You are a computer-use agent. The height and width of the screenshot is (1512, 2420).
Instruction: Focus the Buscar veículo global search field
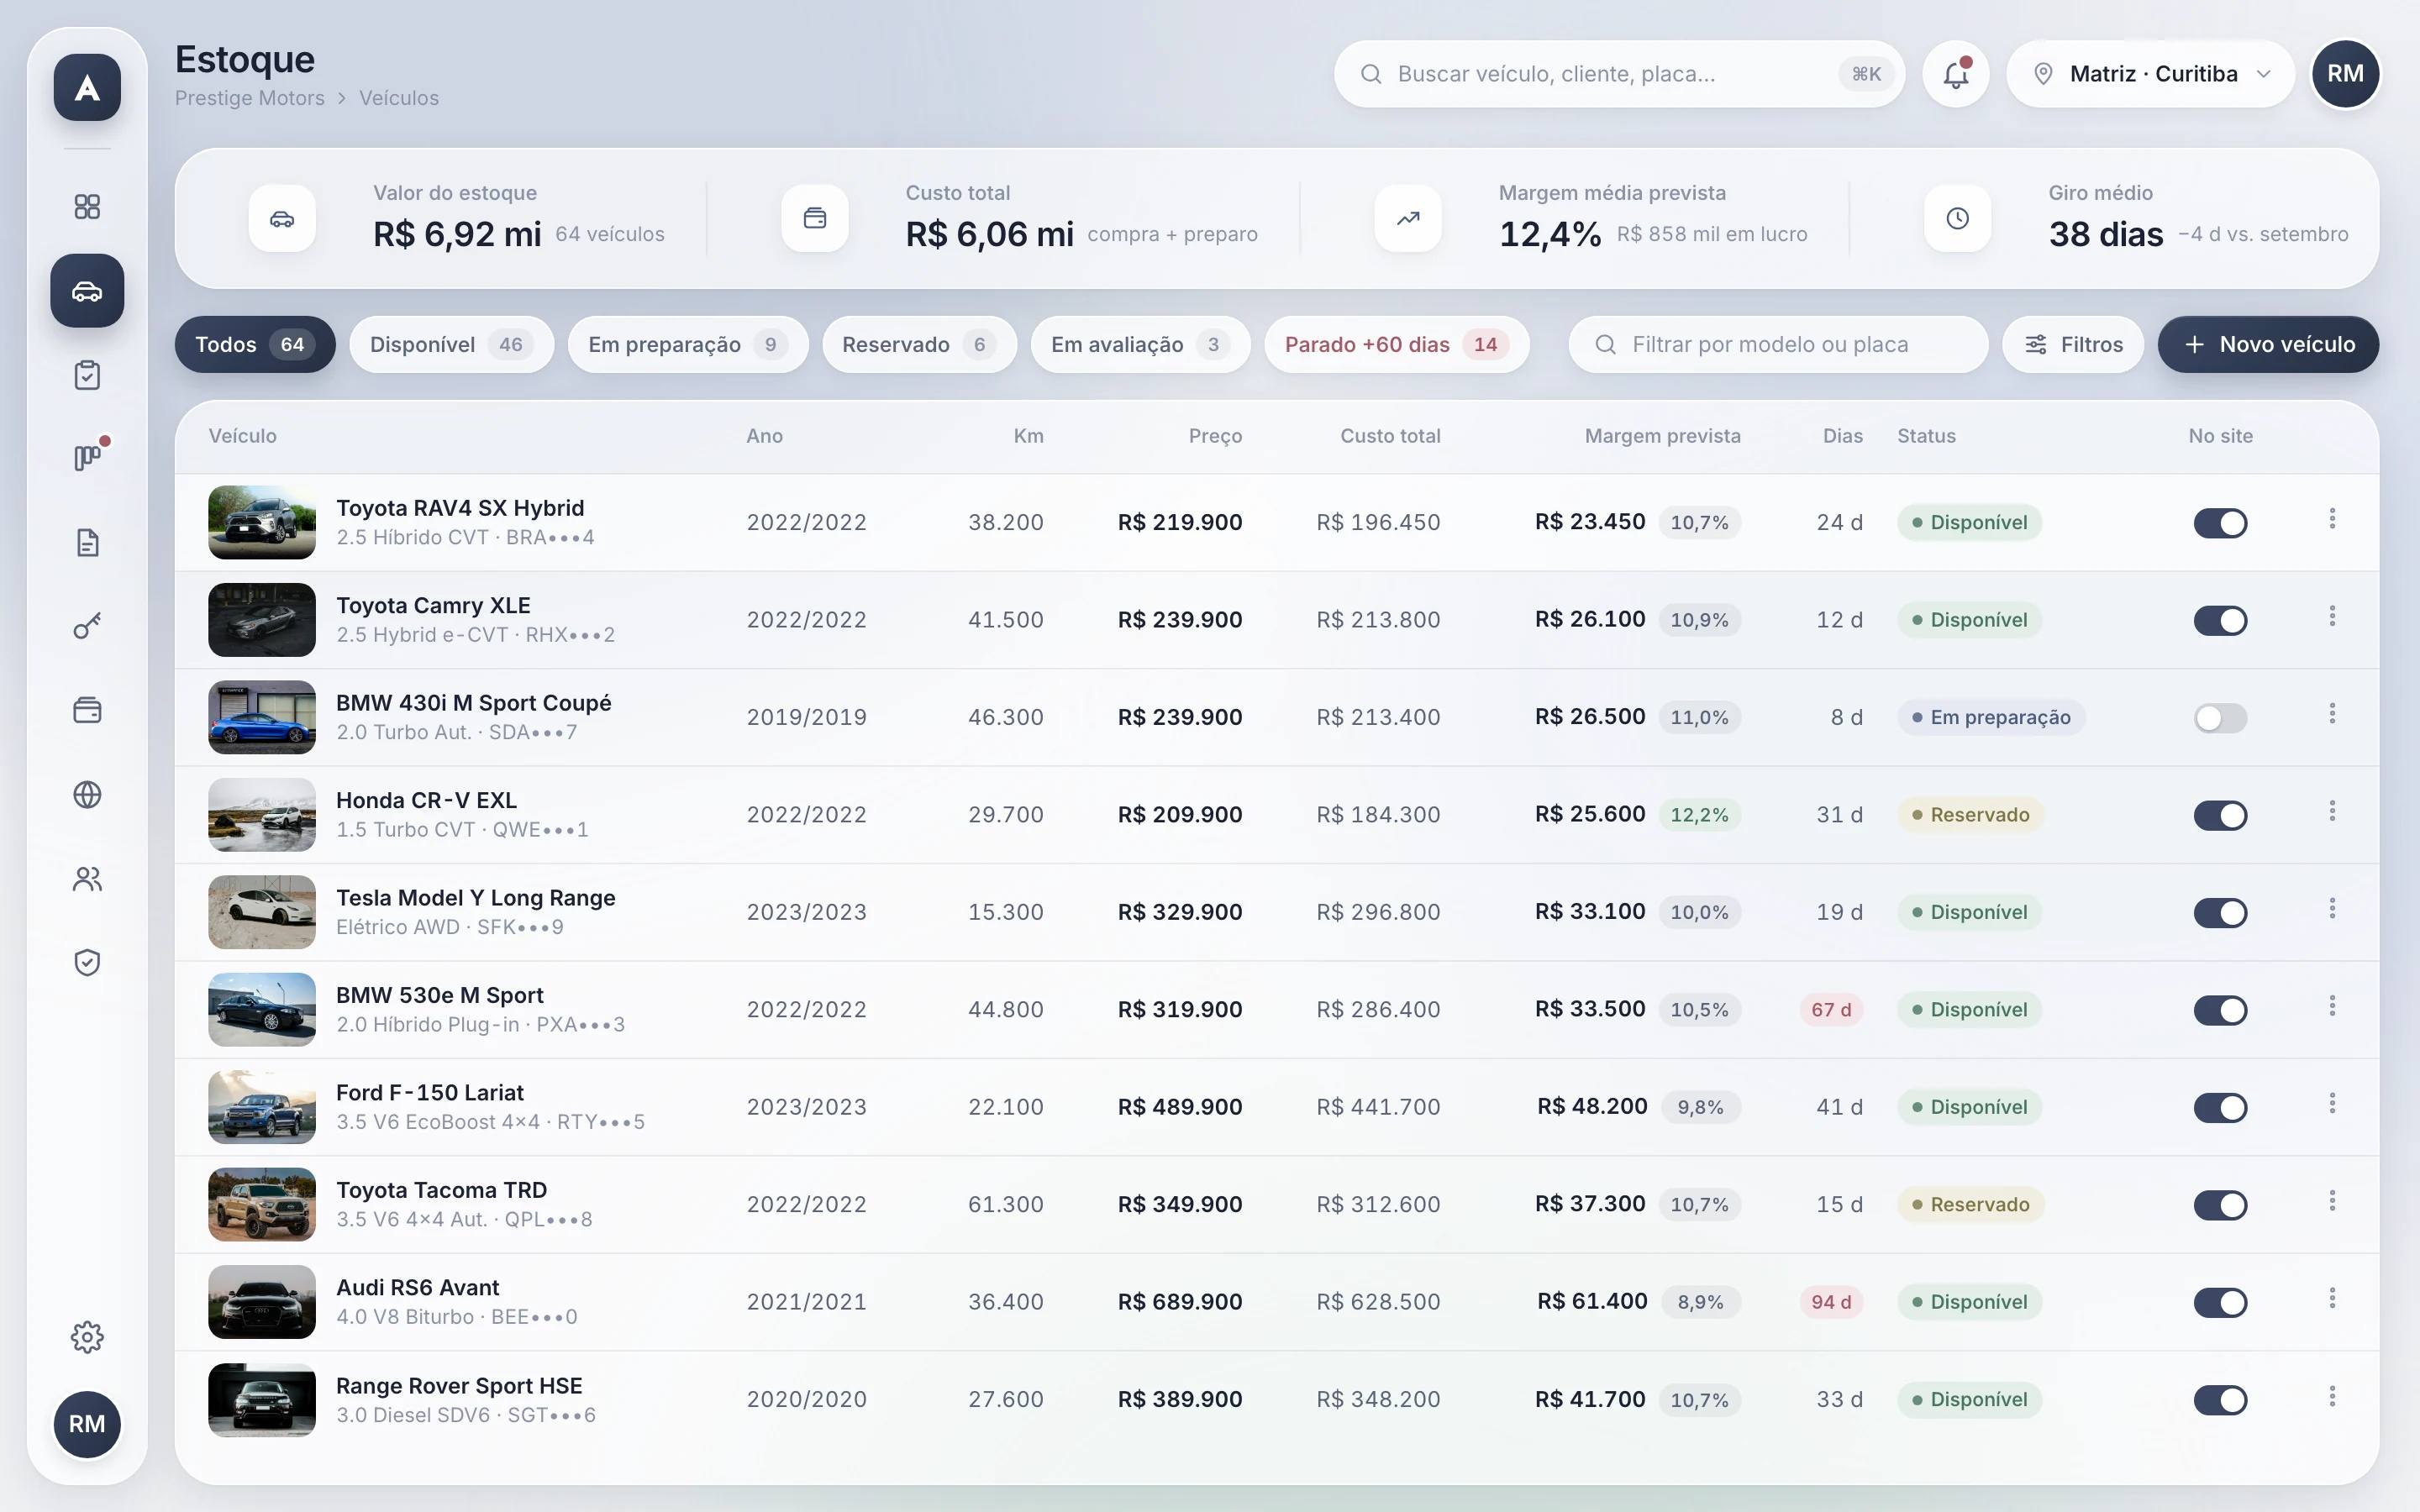[x=1619, y=74]
